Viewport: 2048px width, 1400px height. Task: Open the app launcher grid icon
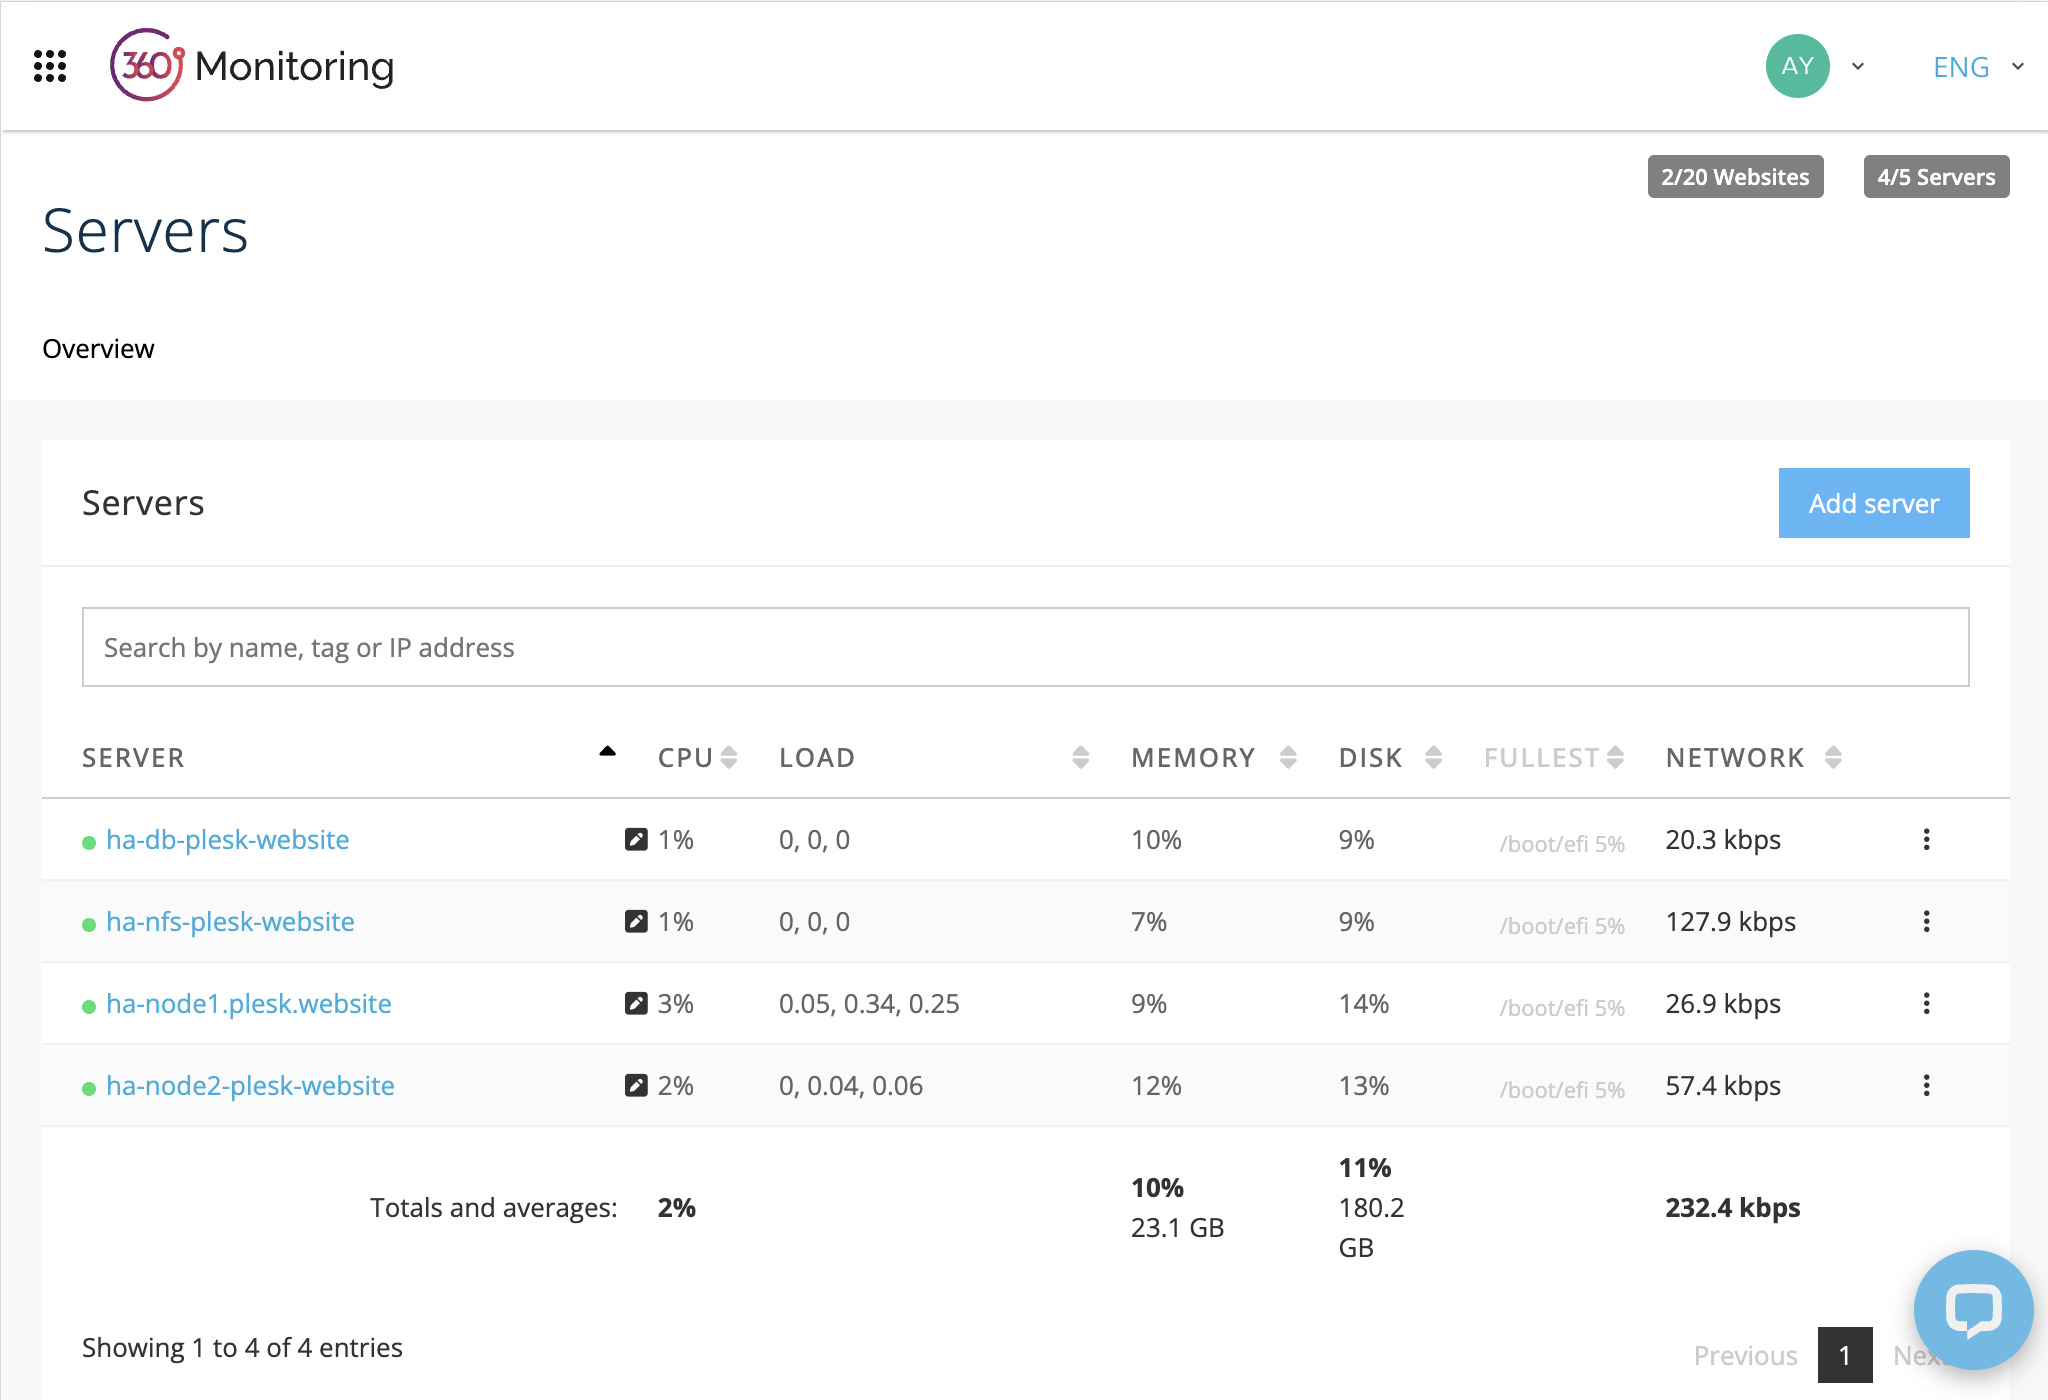[x=49, y=66]
